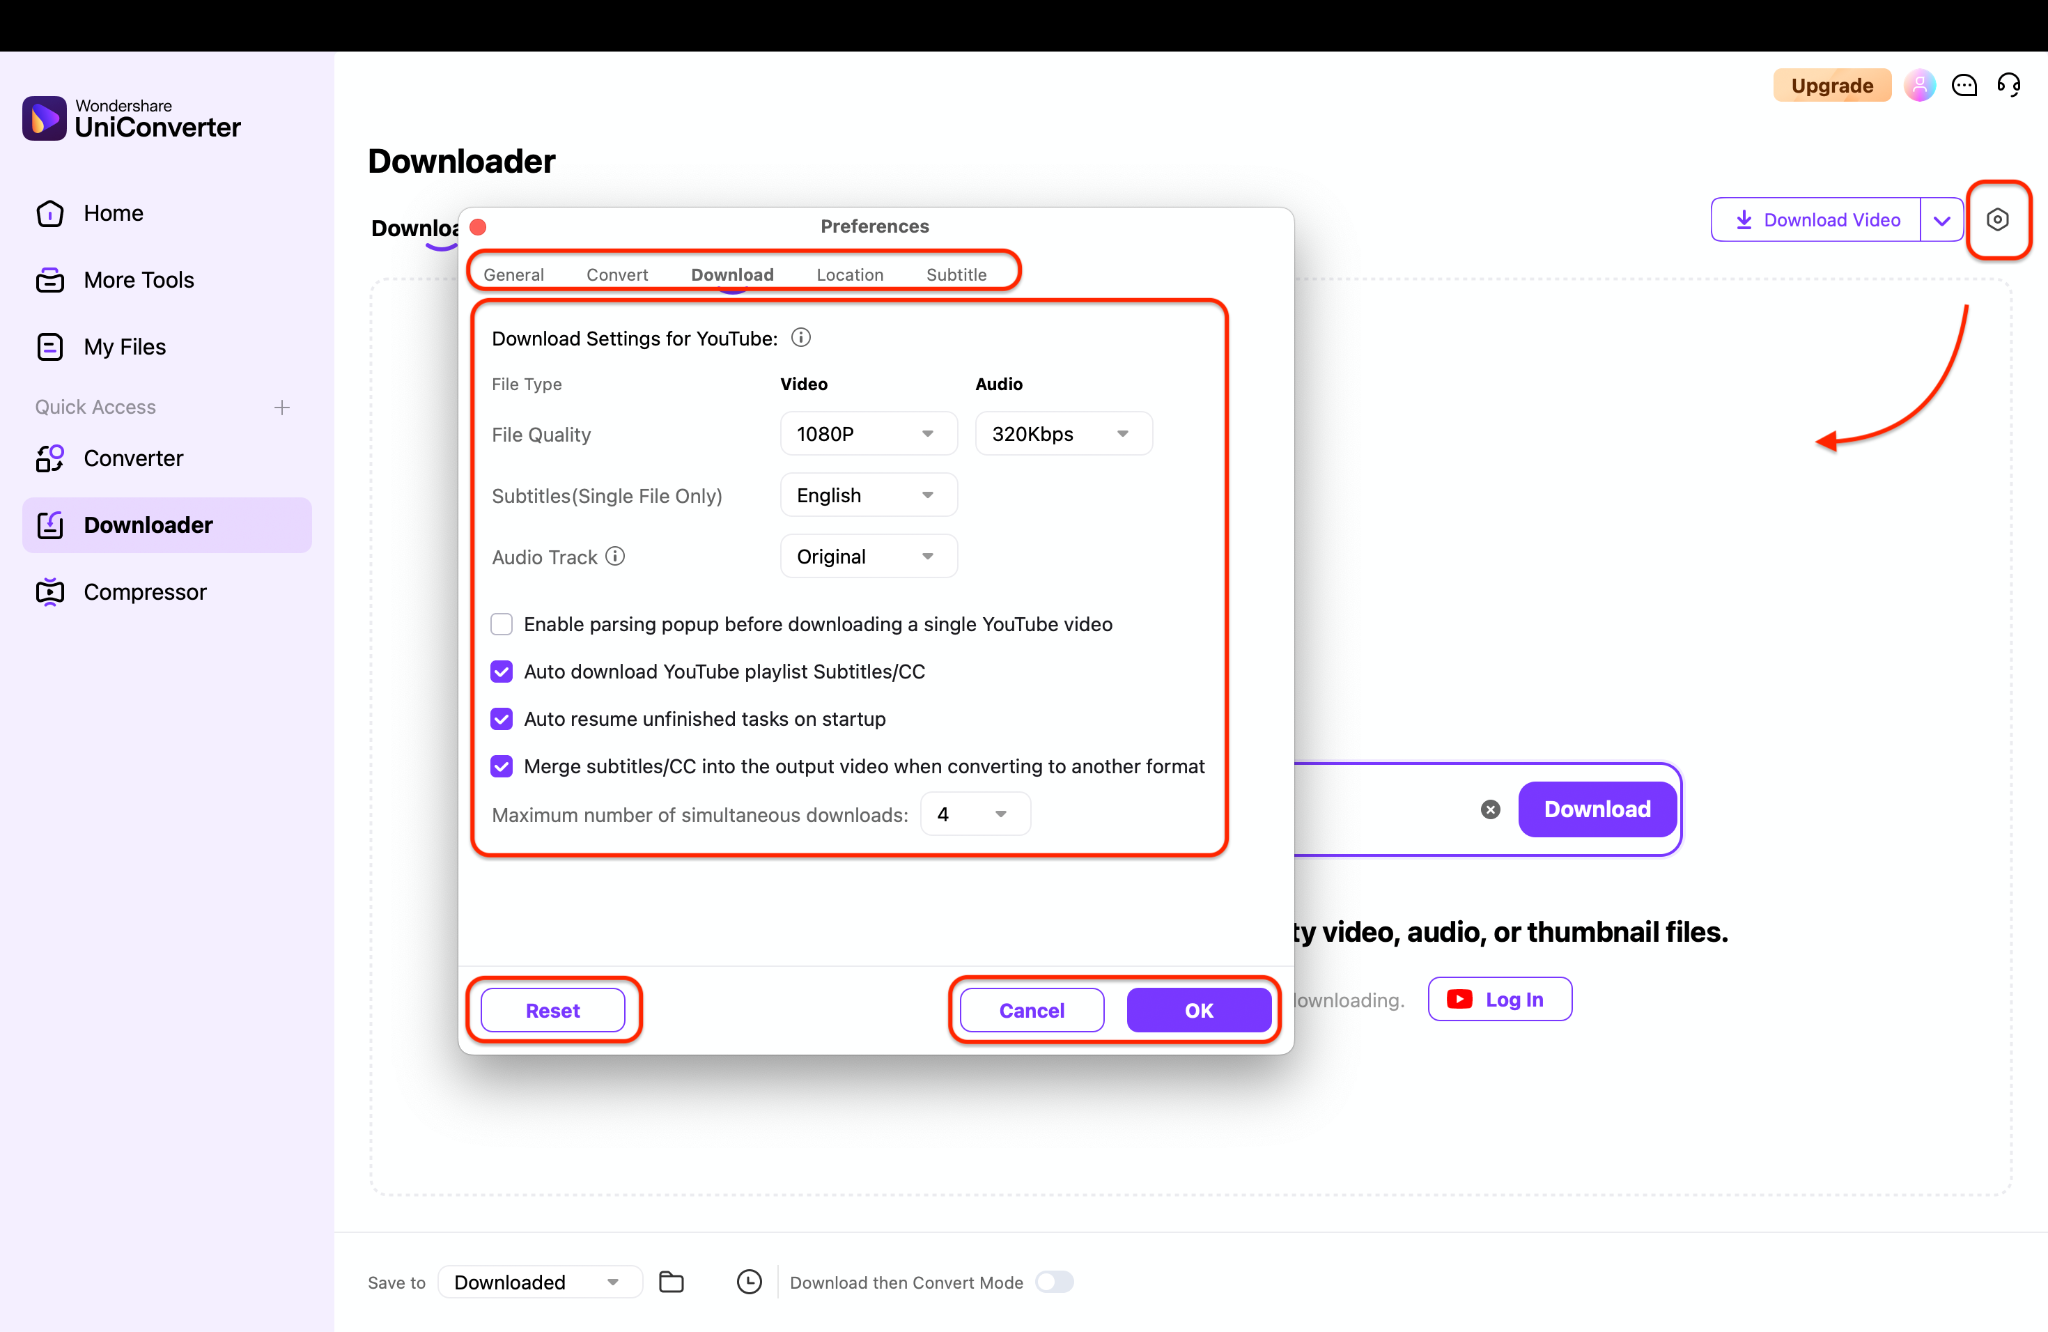This screenshot has height=1332, width=2048.
Task: Reset the download preferences
Action: pos(552,1010)
